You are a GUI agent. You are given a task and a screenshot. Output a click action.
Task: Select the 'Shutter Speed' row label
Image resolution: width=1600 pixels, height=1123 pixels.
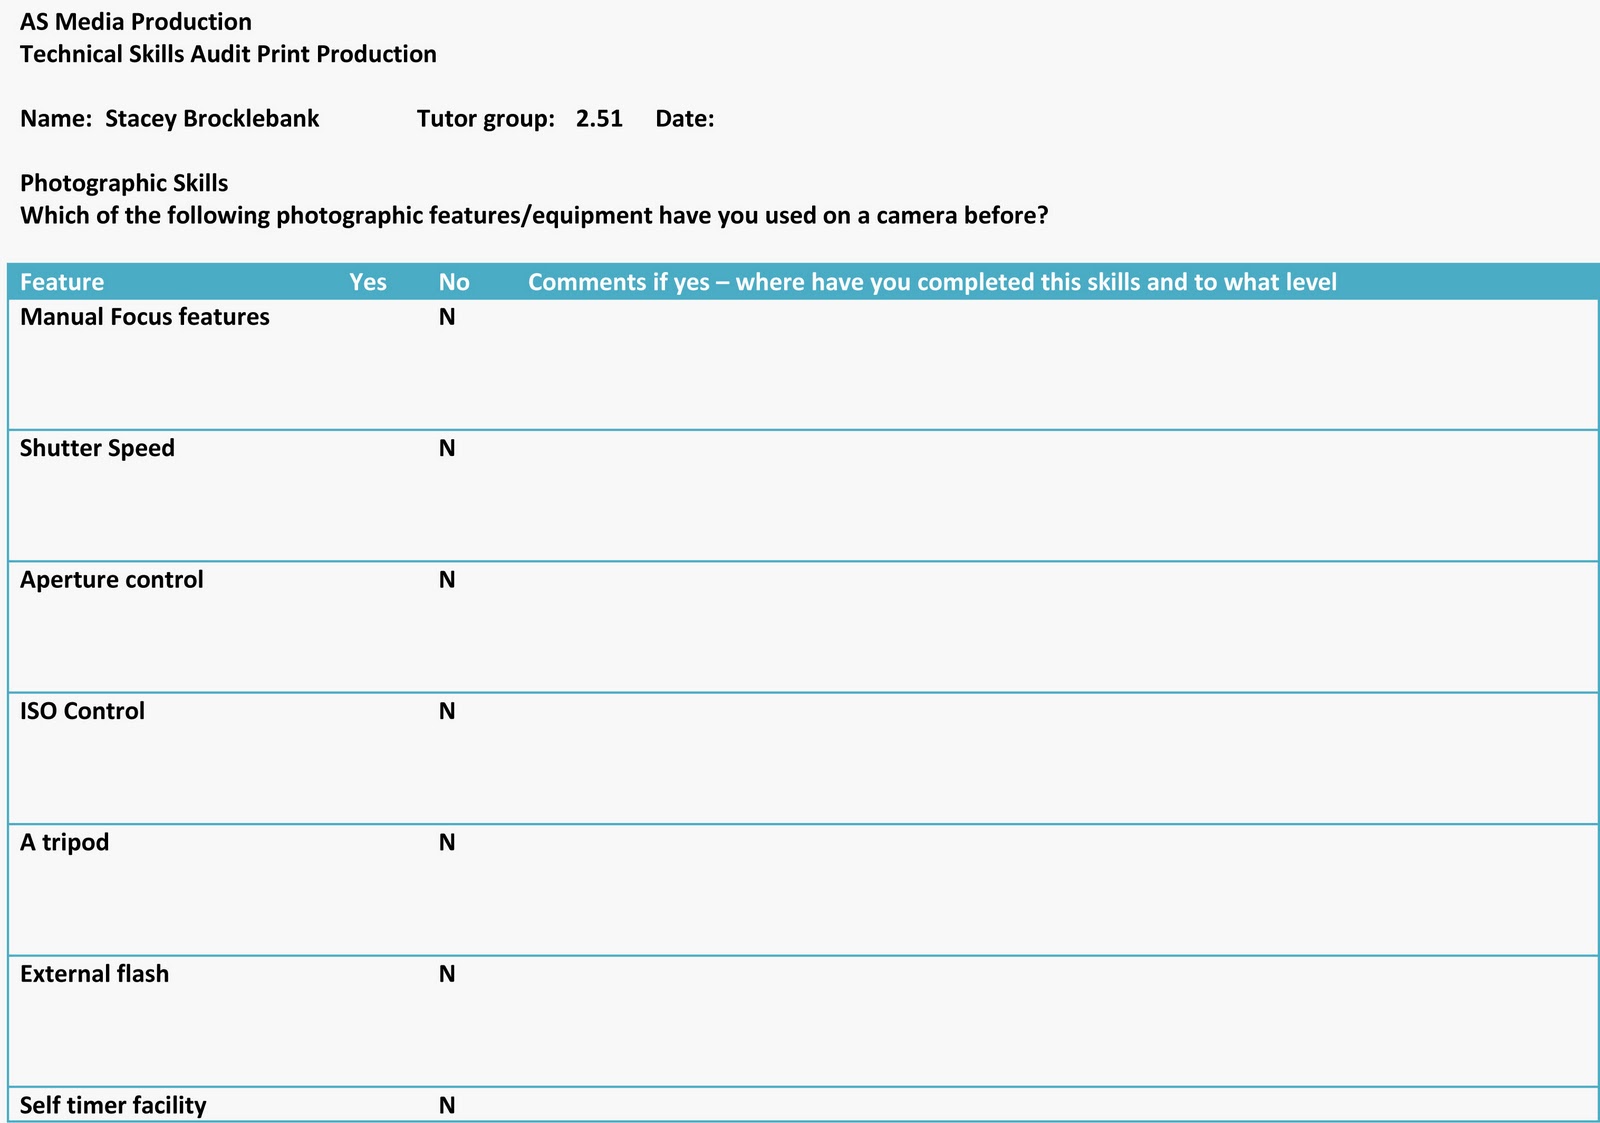coord(97,448)
